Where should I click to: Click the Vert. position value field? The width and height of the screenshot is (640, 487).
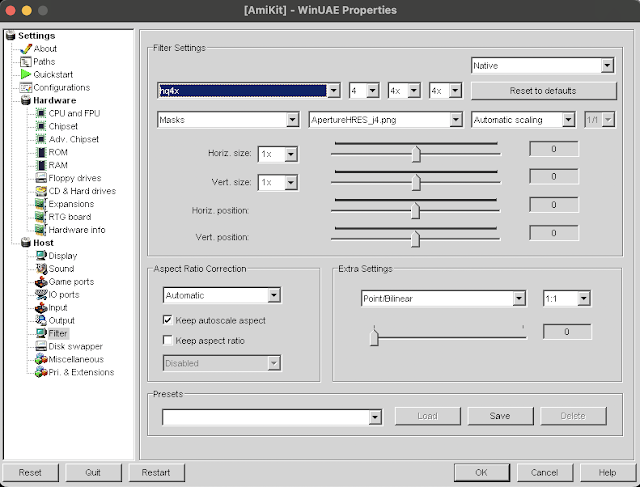pyautogui.click(x=554, y=233)
